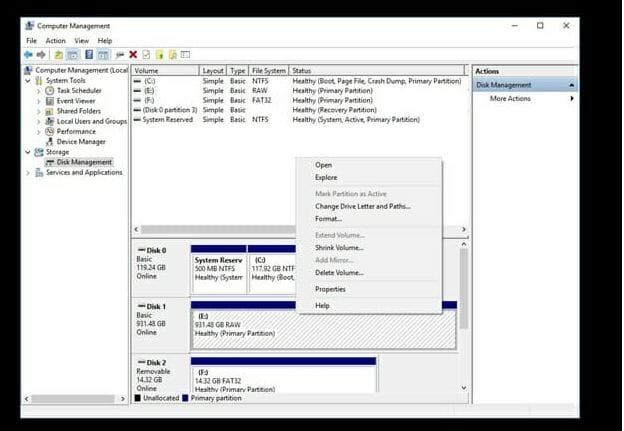Click the System Tools icon in the tree

click(39, 81)
